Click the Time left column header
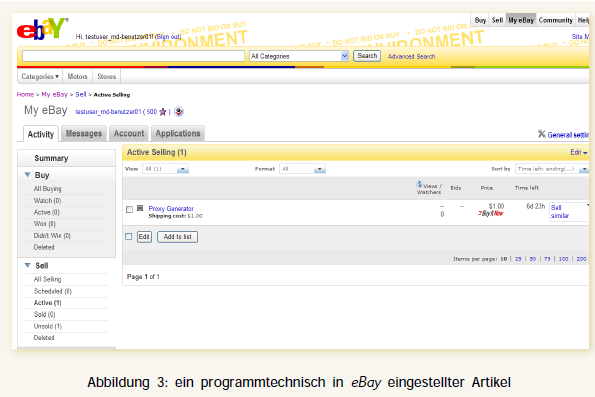This screenshot has width=595, height=397. pyautogui.click(x=527, y=187)
